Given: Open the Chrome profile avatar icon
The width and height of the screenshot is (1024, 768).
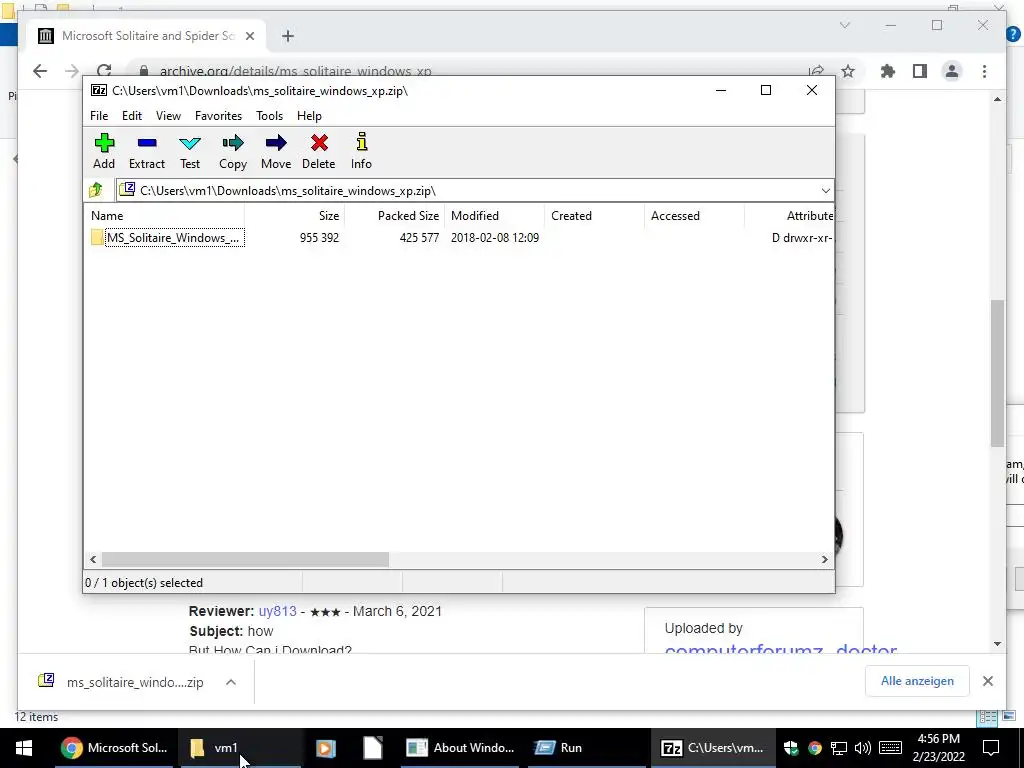Looking at the screenshot, I should 952,71.
